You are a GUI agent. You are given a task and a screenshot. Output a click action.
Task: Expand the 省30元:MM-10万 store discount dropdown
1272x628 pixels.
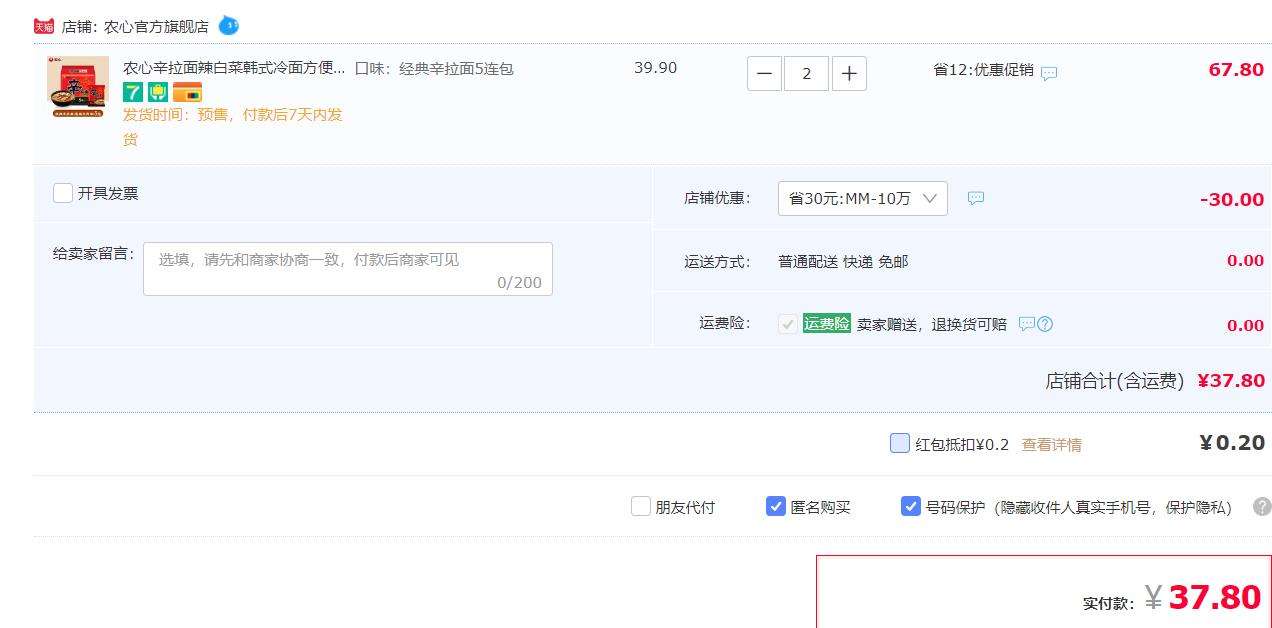pos(862,198)
